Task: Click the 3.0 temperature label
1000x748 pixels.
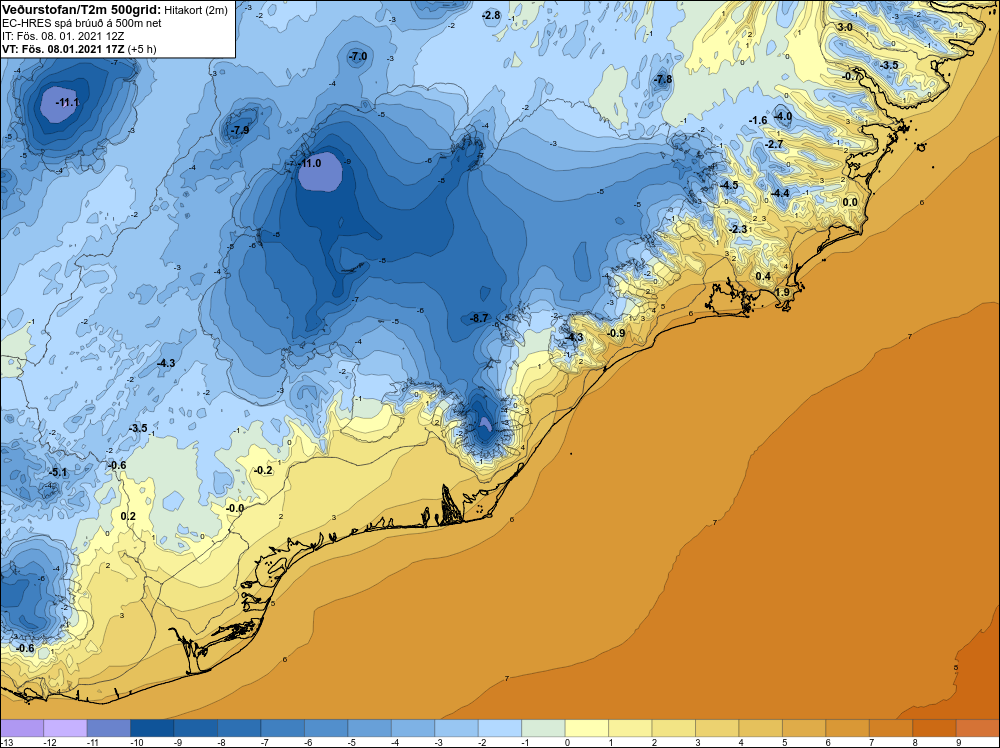Action: coord(844,27)
